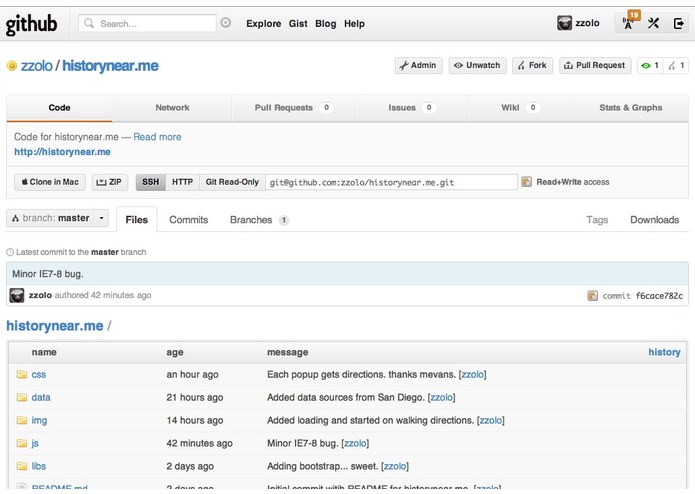Open Explore in top navigation
Image resolution: width=695 pixels, height=494 pixels.
click(264, 23)
